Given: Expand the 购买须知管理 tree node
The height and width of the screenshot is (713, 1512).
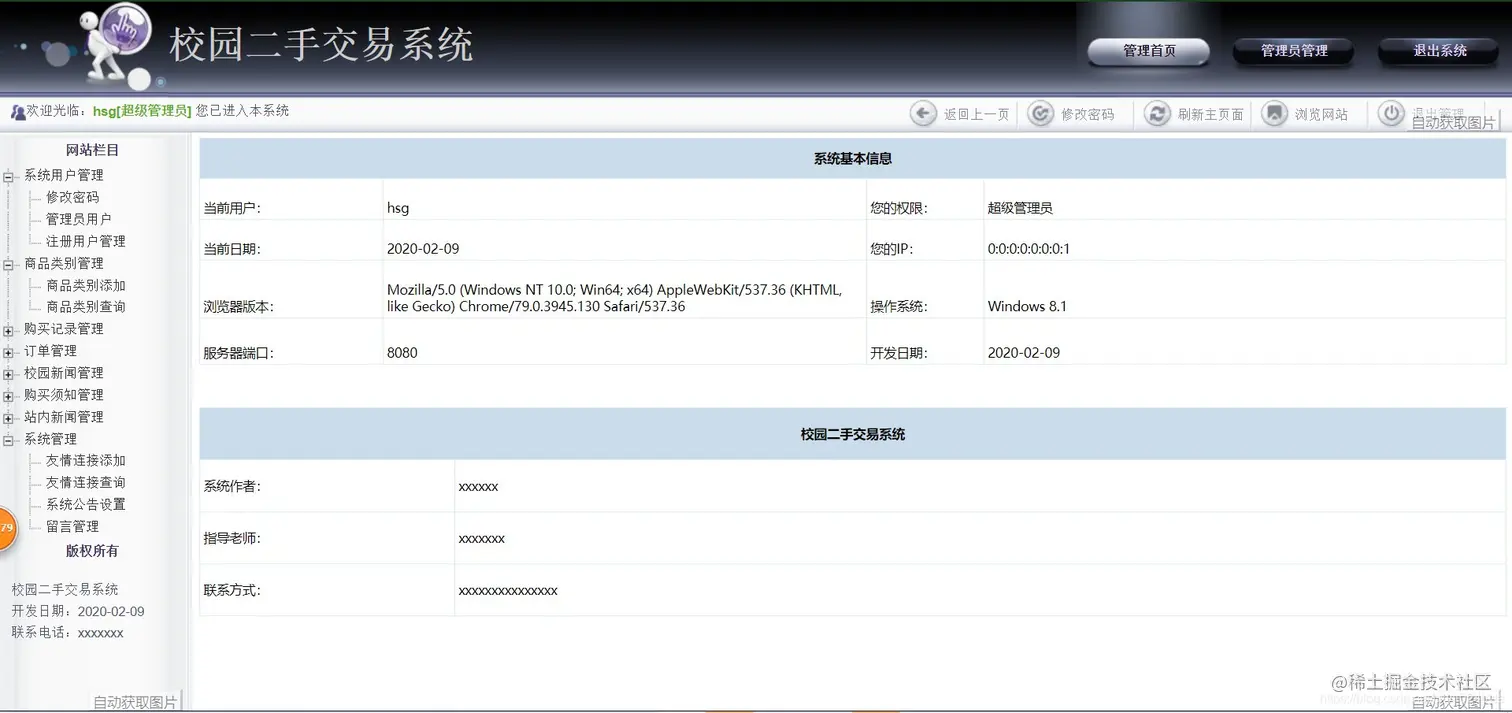Looking at the screenshot, I should pyautogui.click(x=8, y=396).
